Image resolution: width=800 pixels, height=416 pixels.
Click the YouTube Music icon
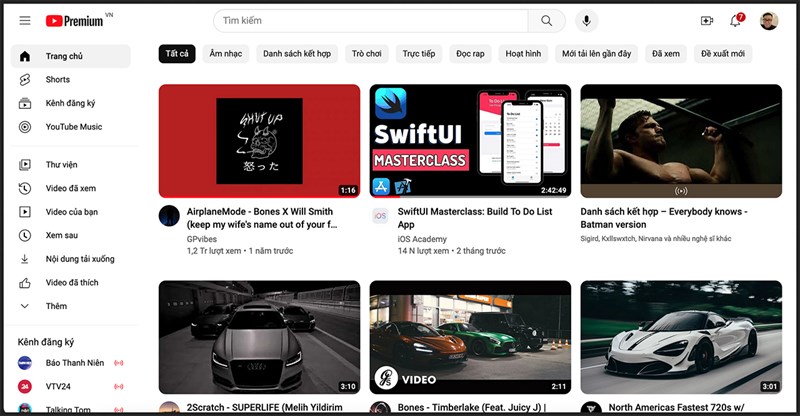coord(25,127)
